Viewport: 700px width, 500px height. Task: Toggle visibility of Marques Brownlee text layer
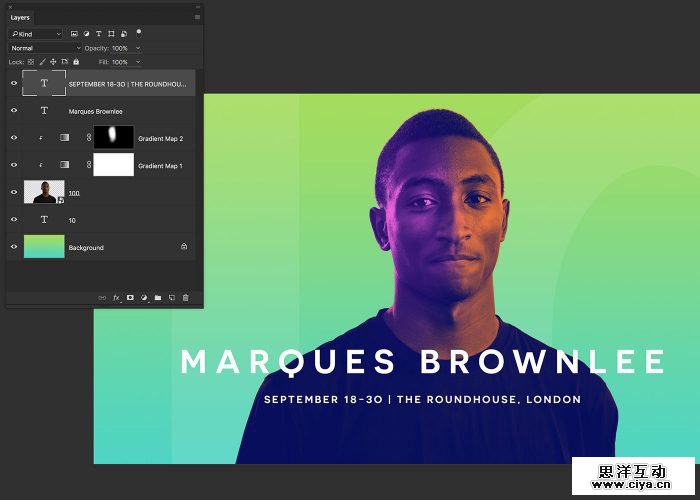coord(14,111)
